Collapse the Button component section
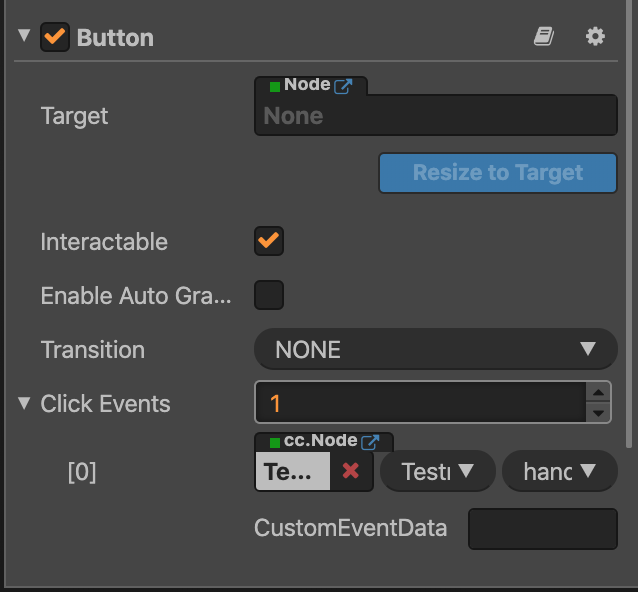Viewport: 638px width, 592px height. coord(24,37)
